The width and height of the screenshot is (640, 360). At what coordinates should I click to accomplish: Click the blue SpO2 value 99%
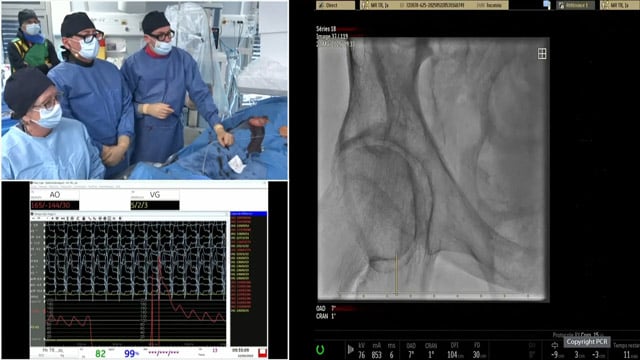[131, 353]
